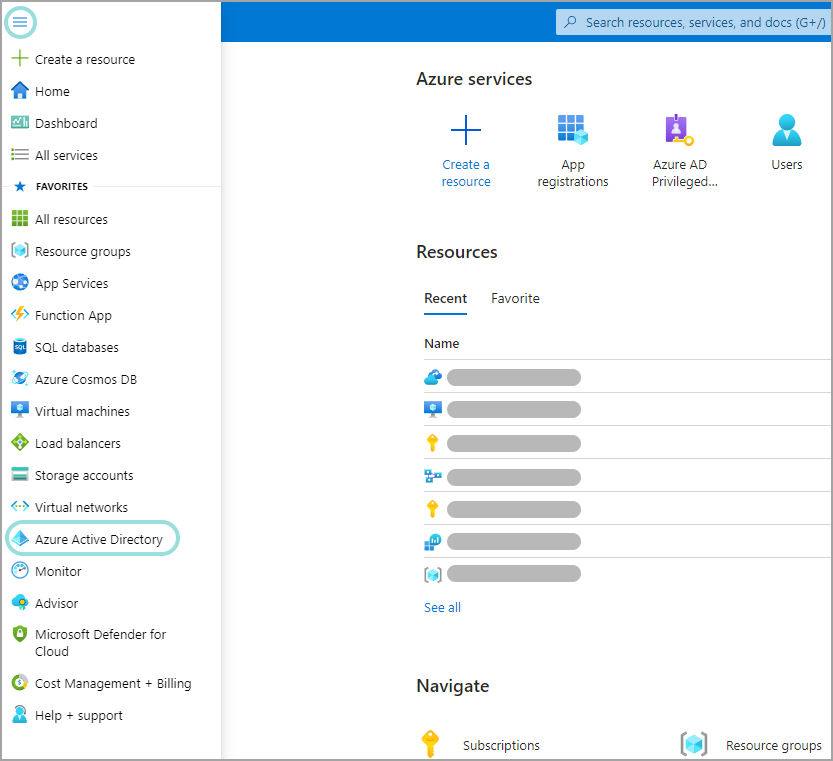The height and width of the screenshot is (761, 833).
Task: Select Users from Azure services row
Action: click(x=786, y=140)
